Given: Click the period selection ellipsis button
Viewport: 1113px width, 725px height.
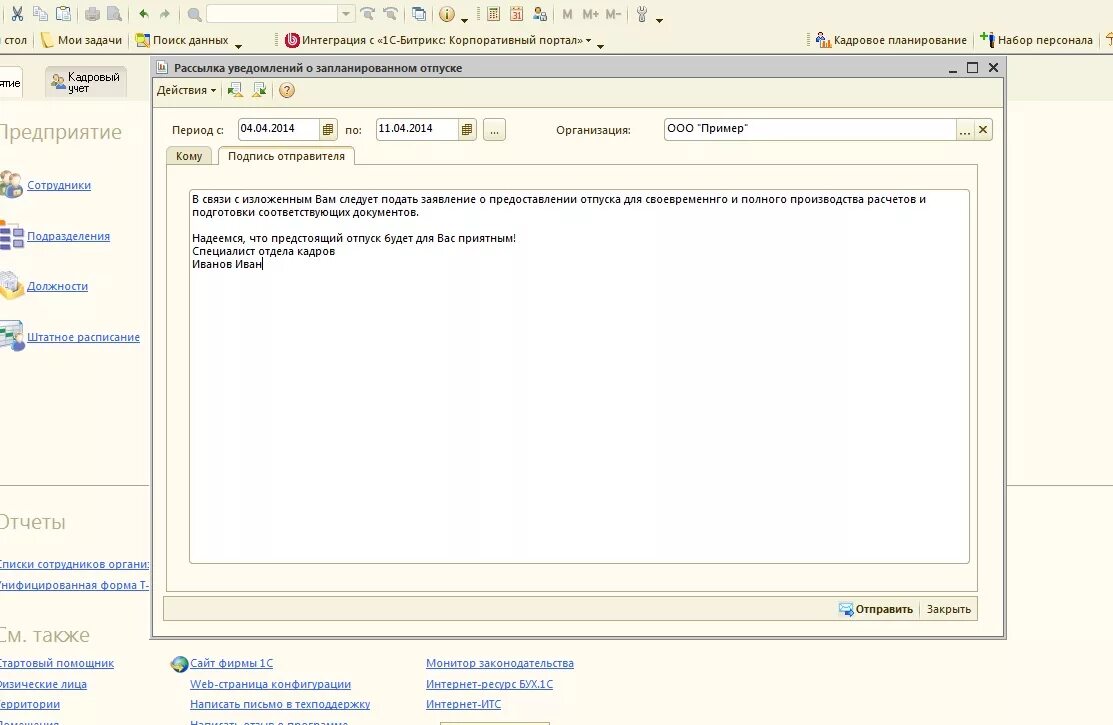Looking at the screenshot, I should (495, 130).
